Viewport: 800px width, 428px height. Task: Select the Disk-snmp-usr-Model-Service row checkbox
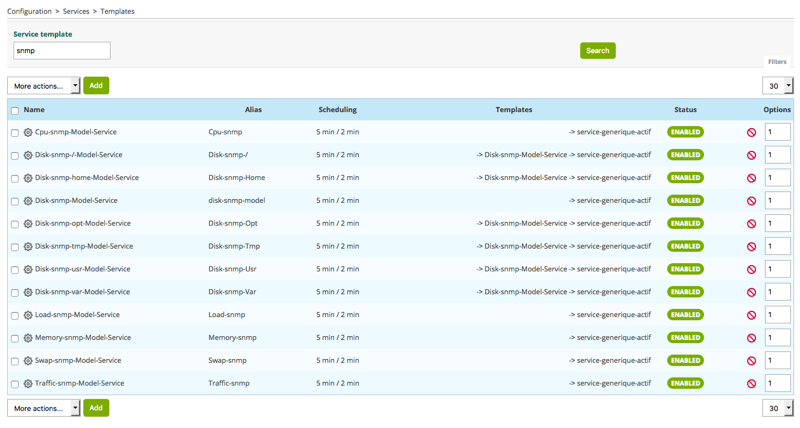[x=15, y=270]
